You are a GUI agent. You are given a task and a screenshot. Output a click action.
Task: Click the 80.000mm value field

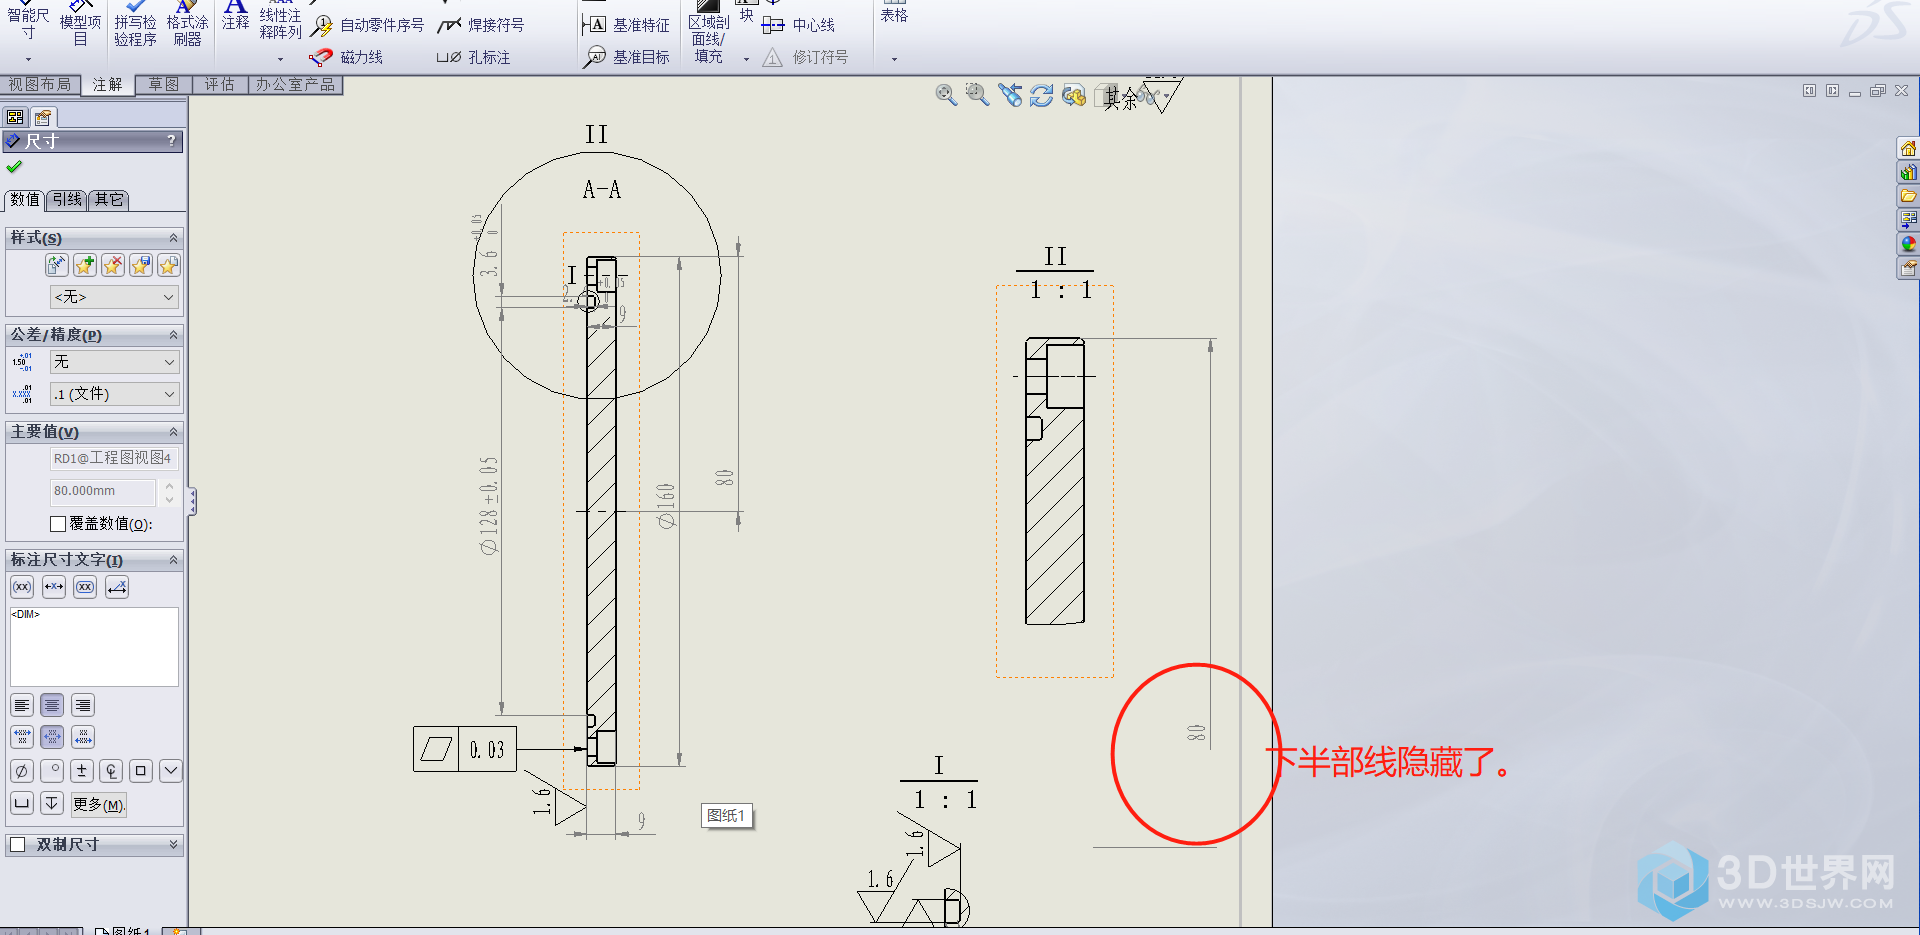point(103,491)
